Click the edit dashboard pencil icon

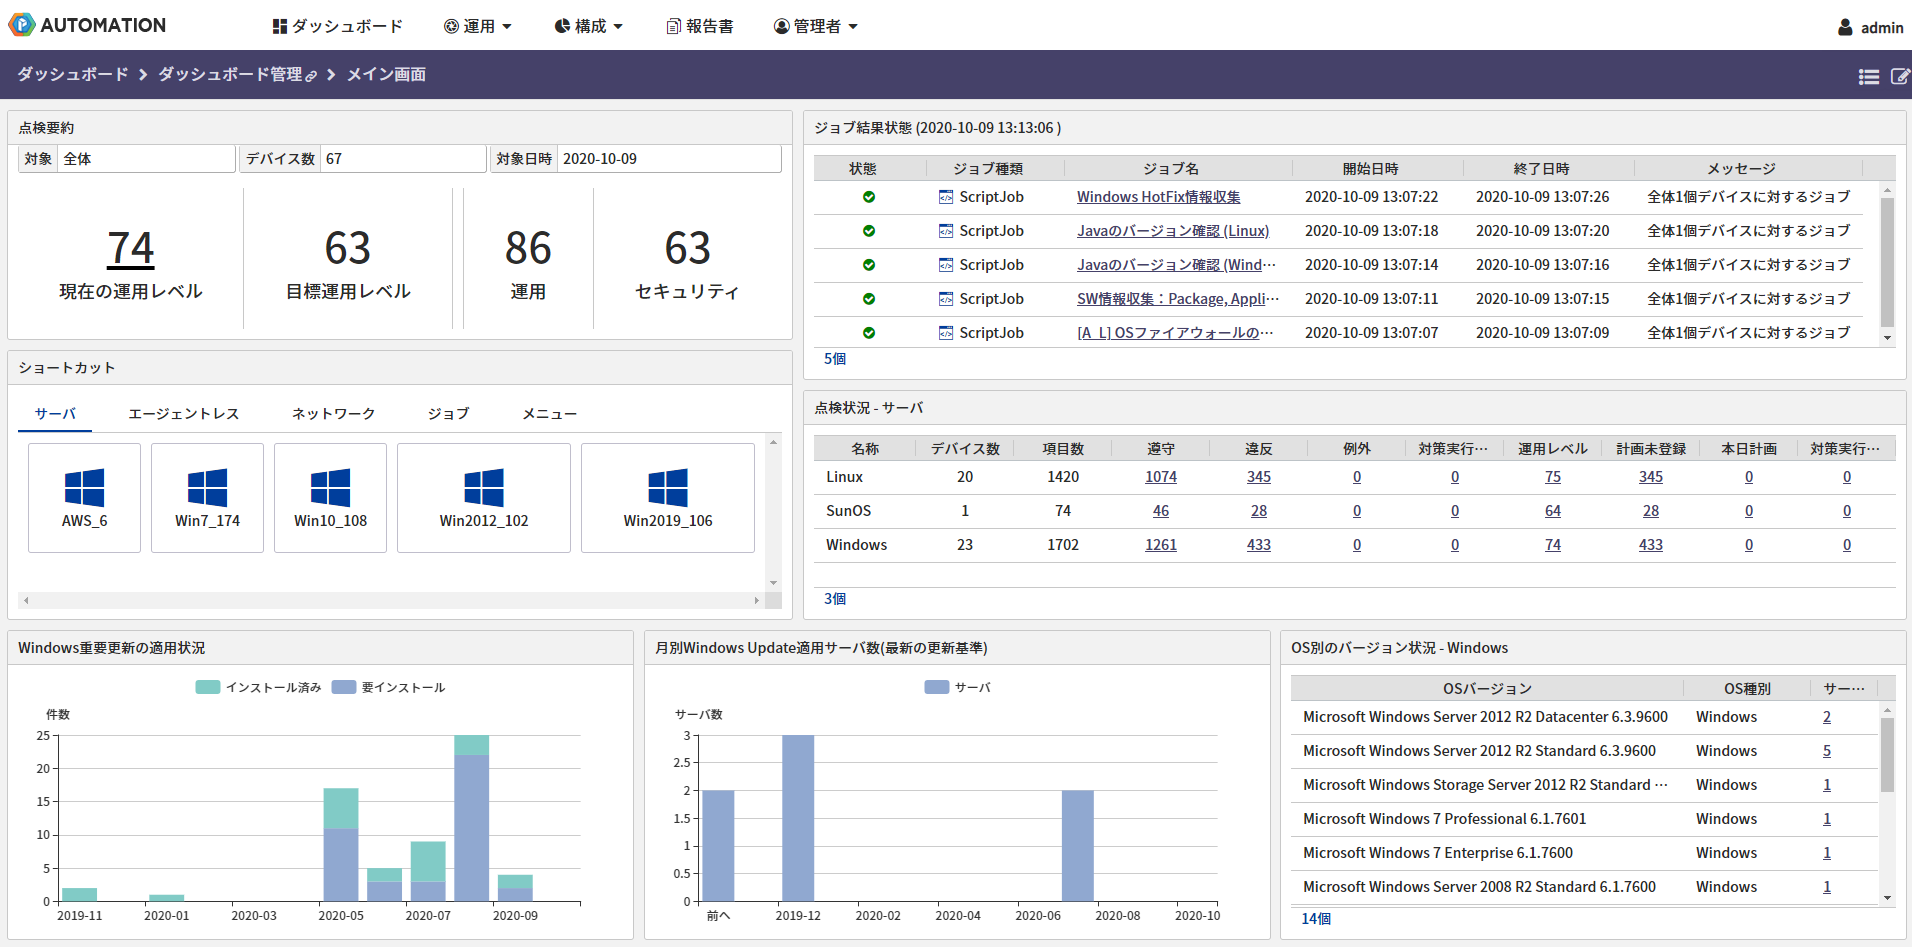(1900, 76)
